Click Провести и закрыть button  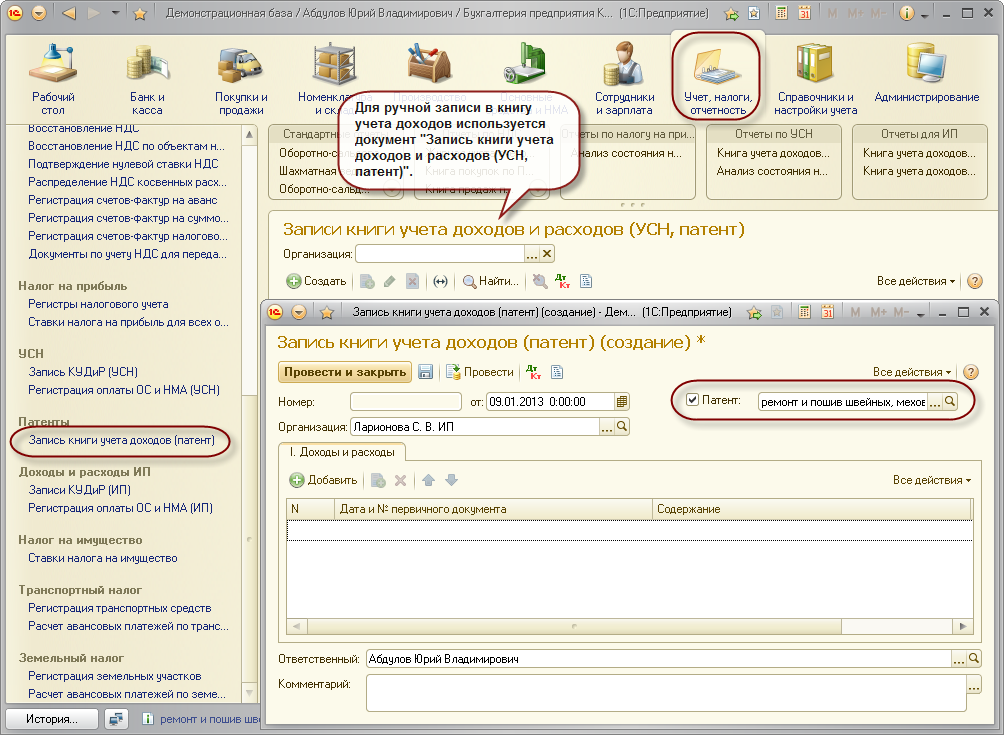345,372
